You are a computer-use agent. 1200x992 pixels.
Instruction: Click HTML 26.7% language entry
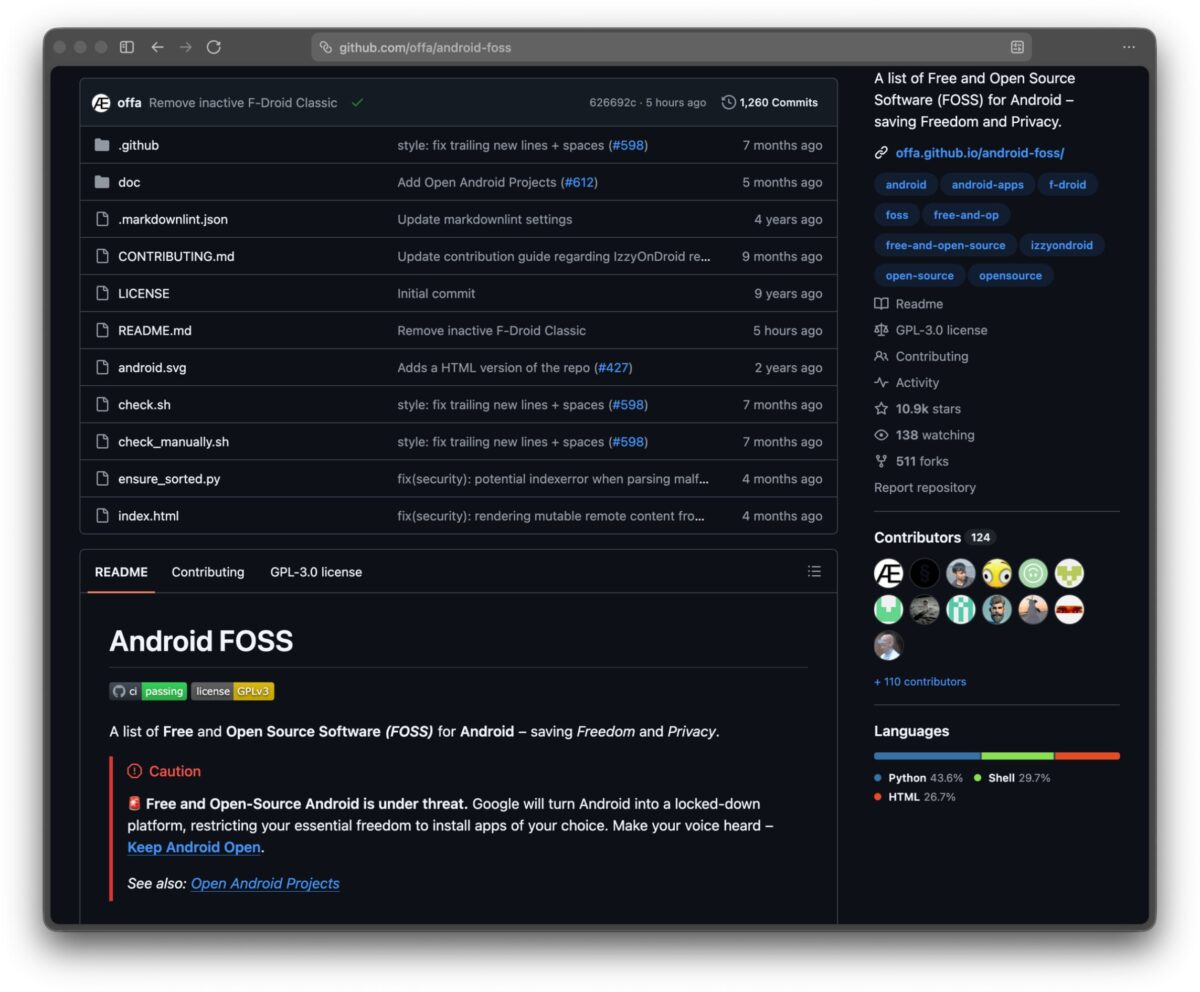915,797
